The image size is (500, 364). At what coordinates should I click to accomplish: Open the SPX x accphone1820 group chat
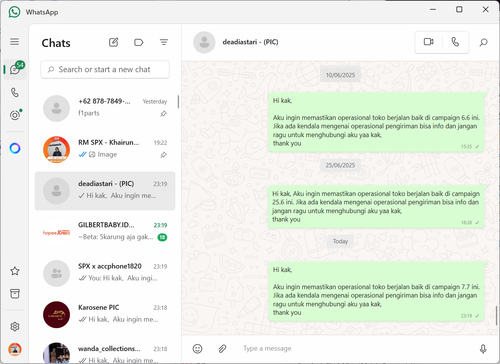coord(105,273)
